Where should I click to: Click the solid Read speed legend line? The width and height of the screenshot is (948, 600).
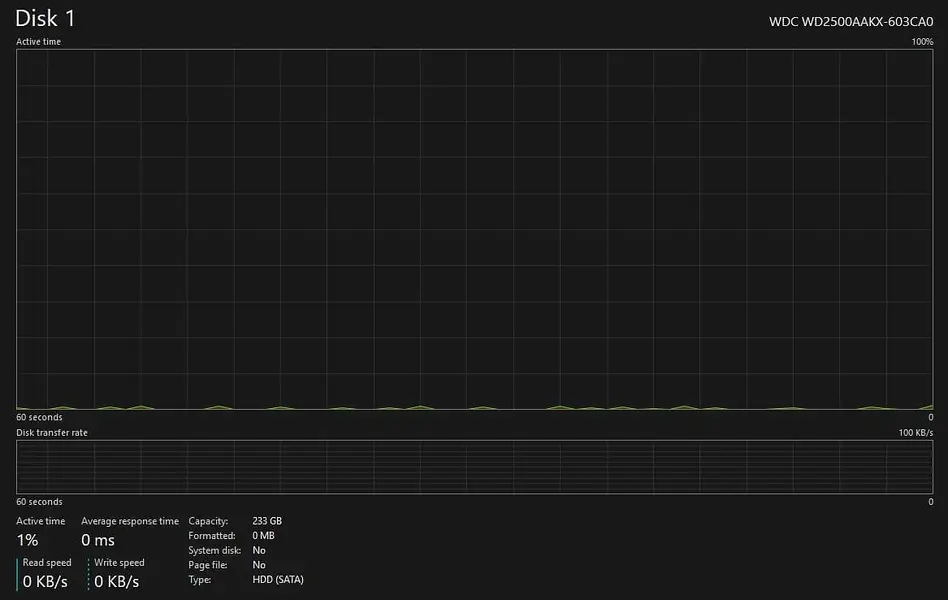click(18, 574)
